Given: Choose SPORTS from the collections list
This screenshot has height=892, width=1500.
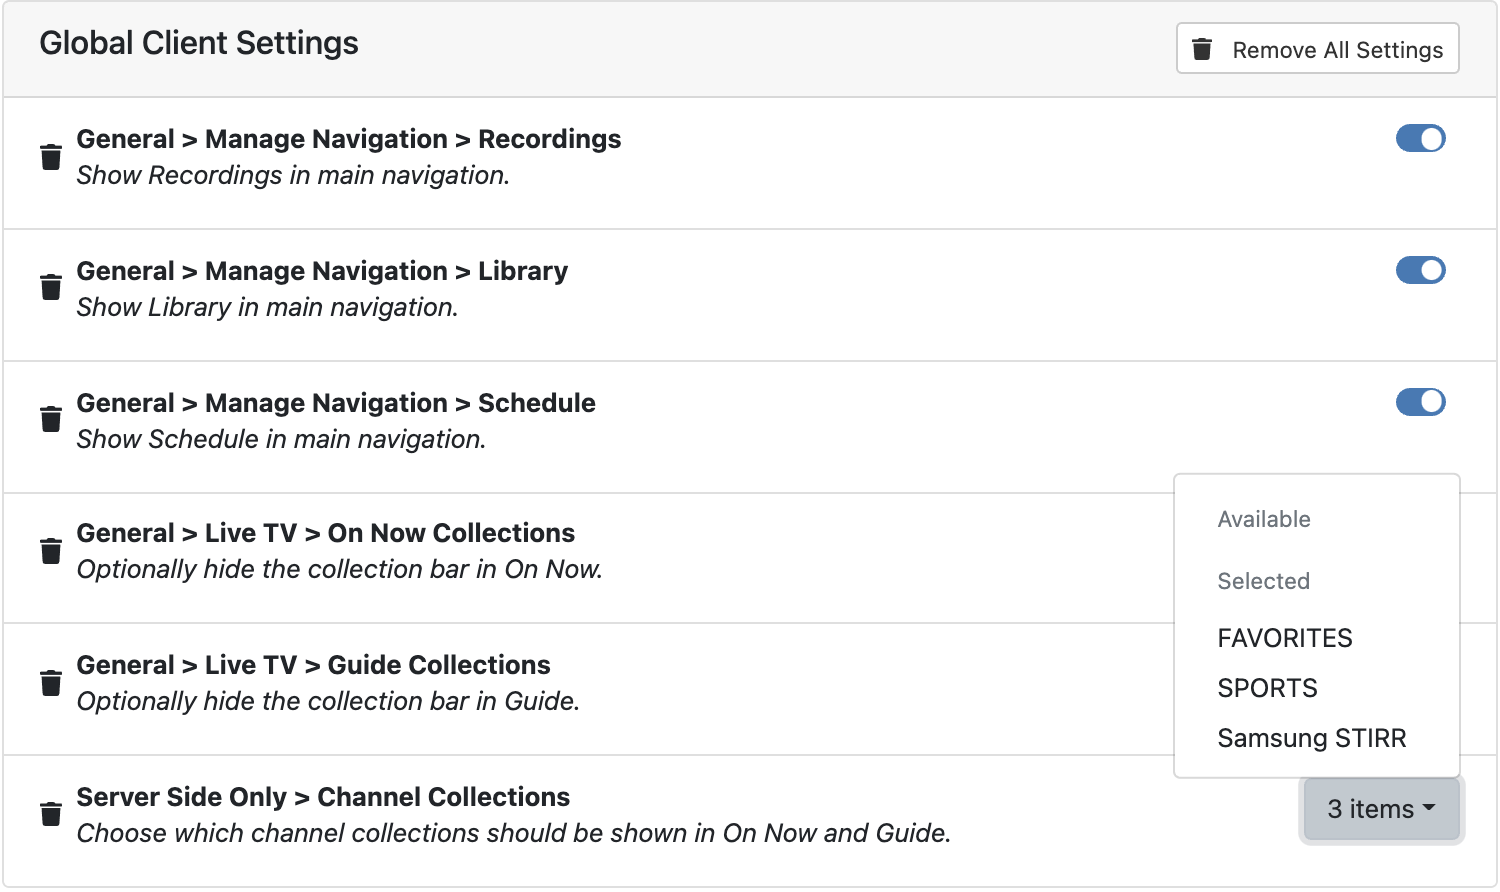Looking at the screenshot, I should point(1267,688).
